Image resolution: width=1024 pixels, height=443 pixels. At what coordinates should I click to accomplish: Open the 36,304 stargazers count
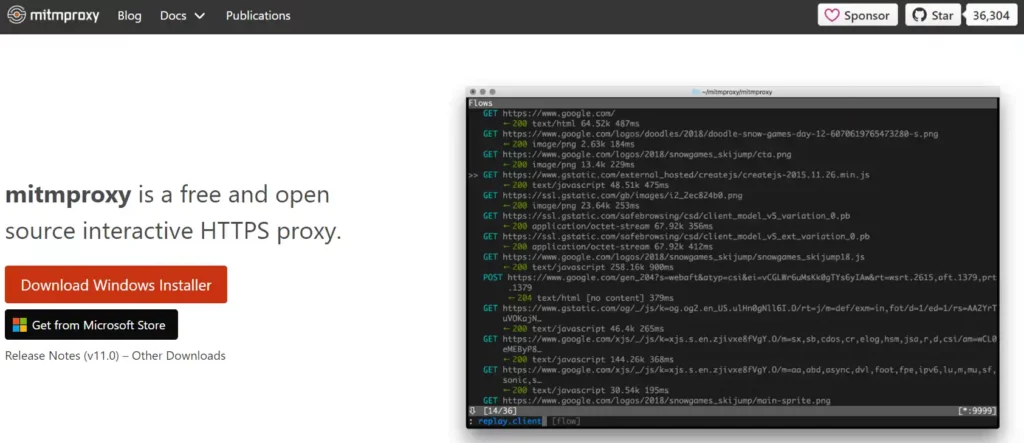[991, 16]
